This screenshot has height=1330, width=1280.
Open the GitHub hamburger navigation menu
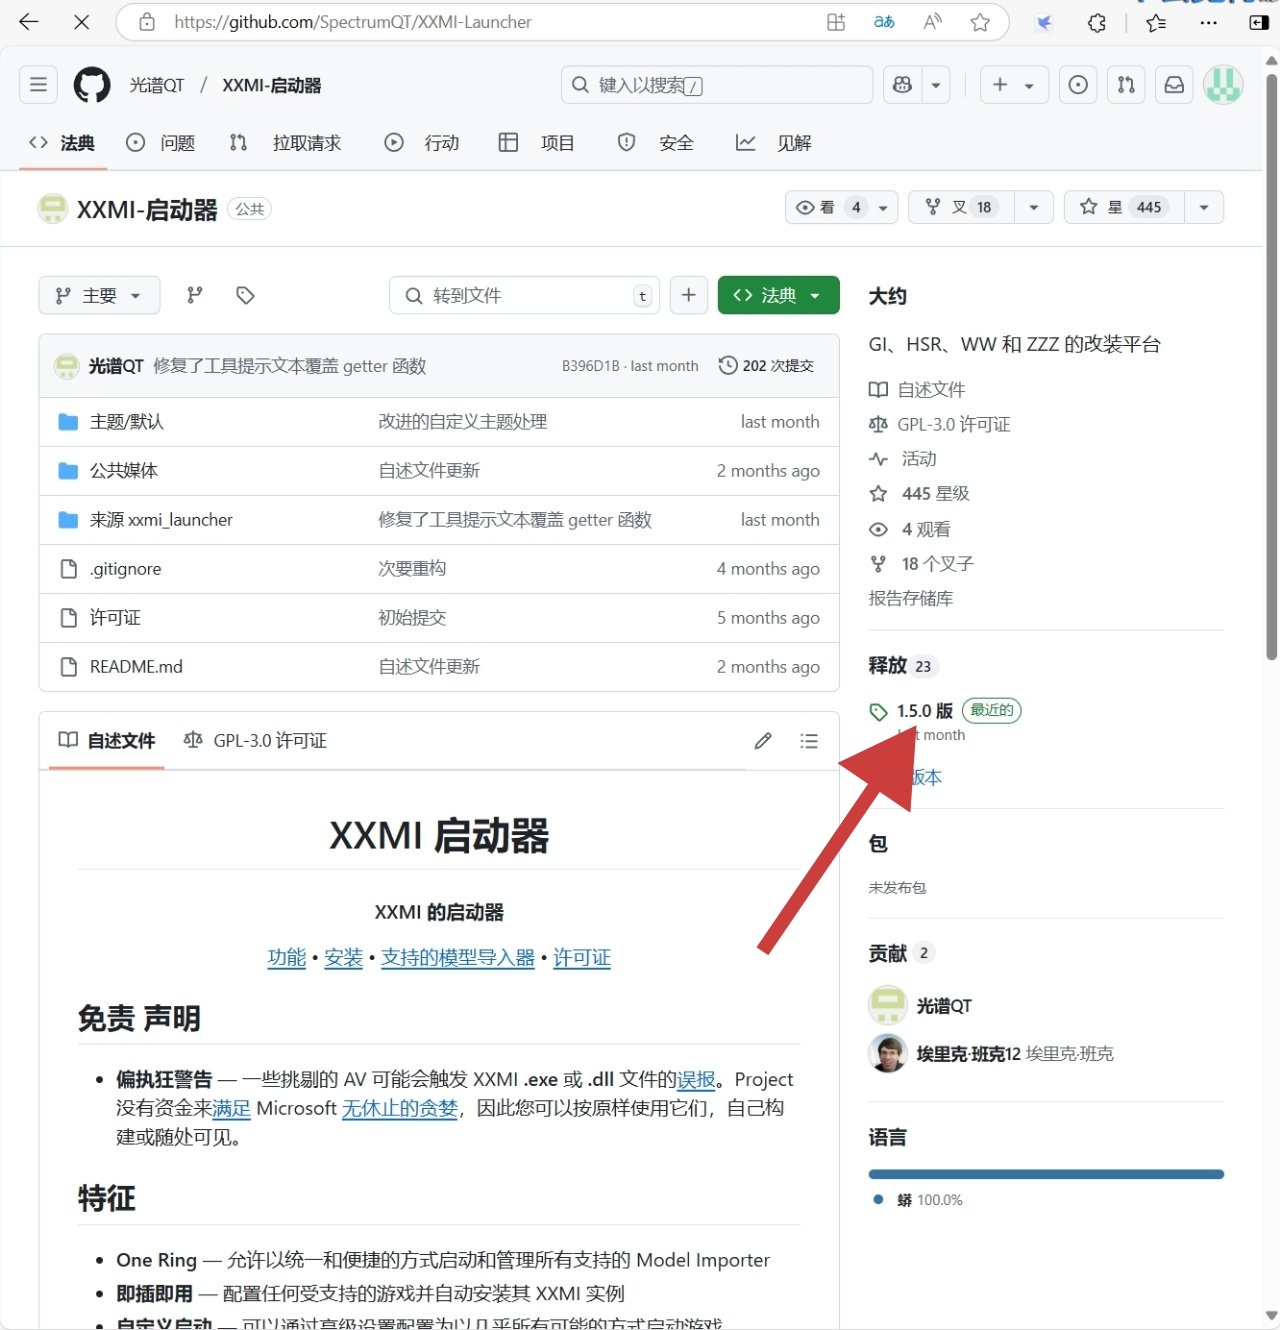pos(38,85)
